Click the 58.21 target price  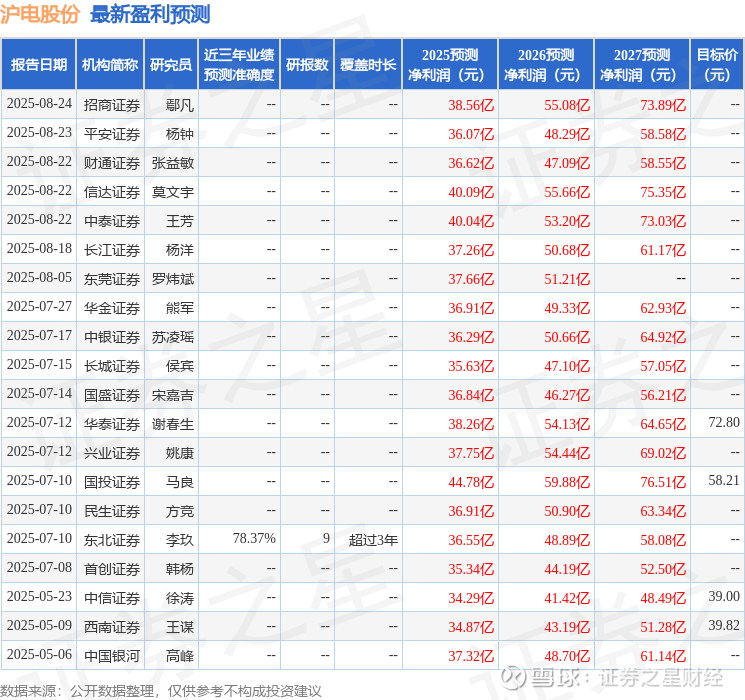click(x=724, y=480)
